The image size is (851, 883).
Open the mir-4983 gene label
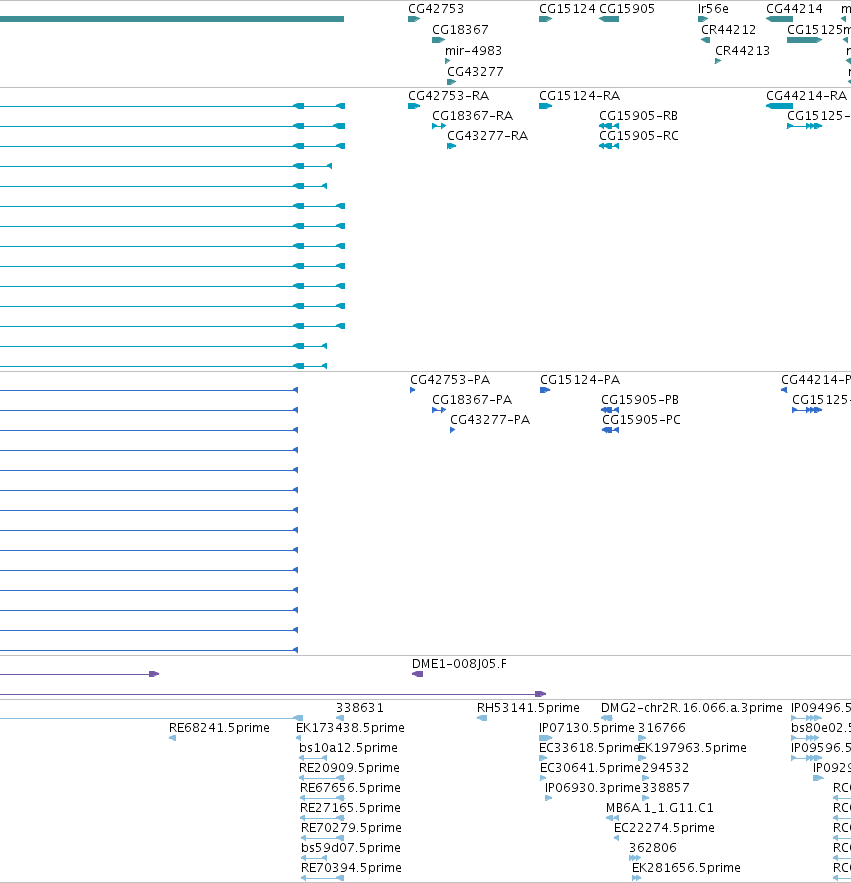tap(473, 51)
